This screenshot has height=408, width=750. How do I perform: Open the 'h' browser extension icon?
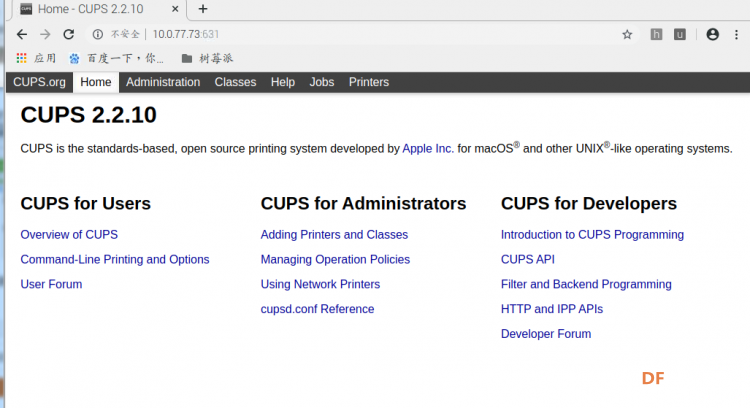[656, 34]
